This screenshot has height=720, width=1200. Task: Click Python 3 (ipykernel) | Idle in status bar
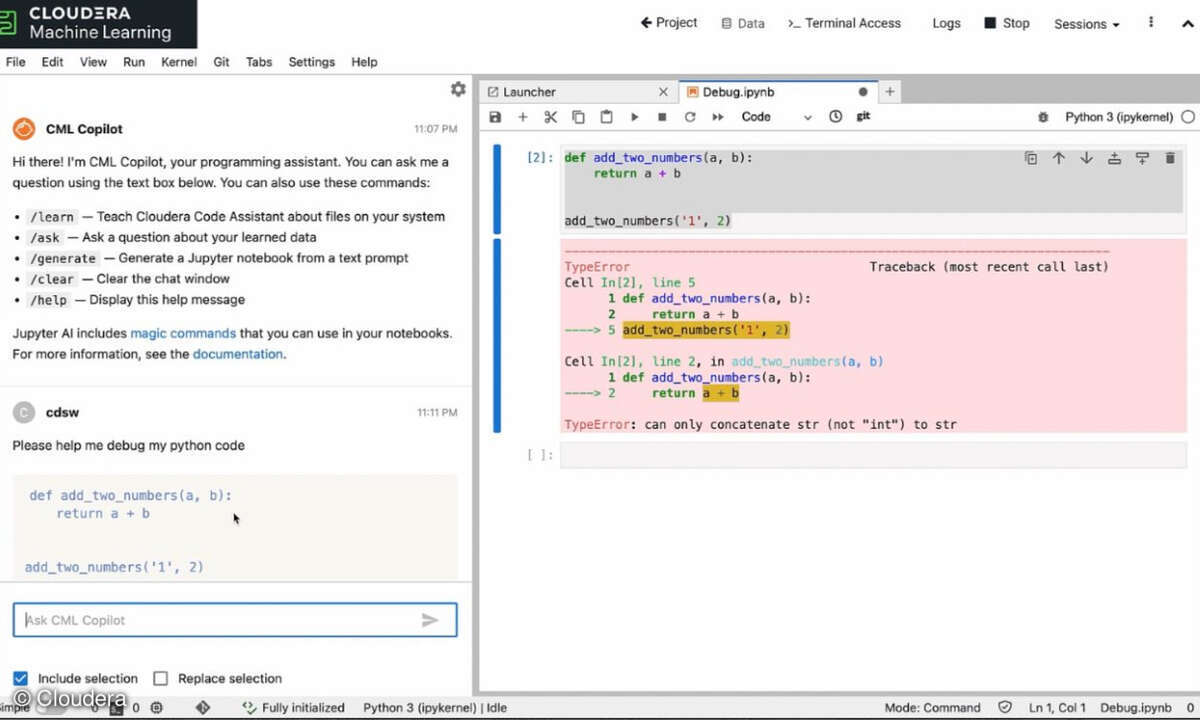click(x=435, y=708)
